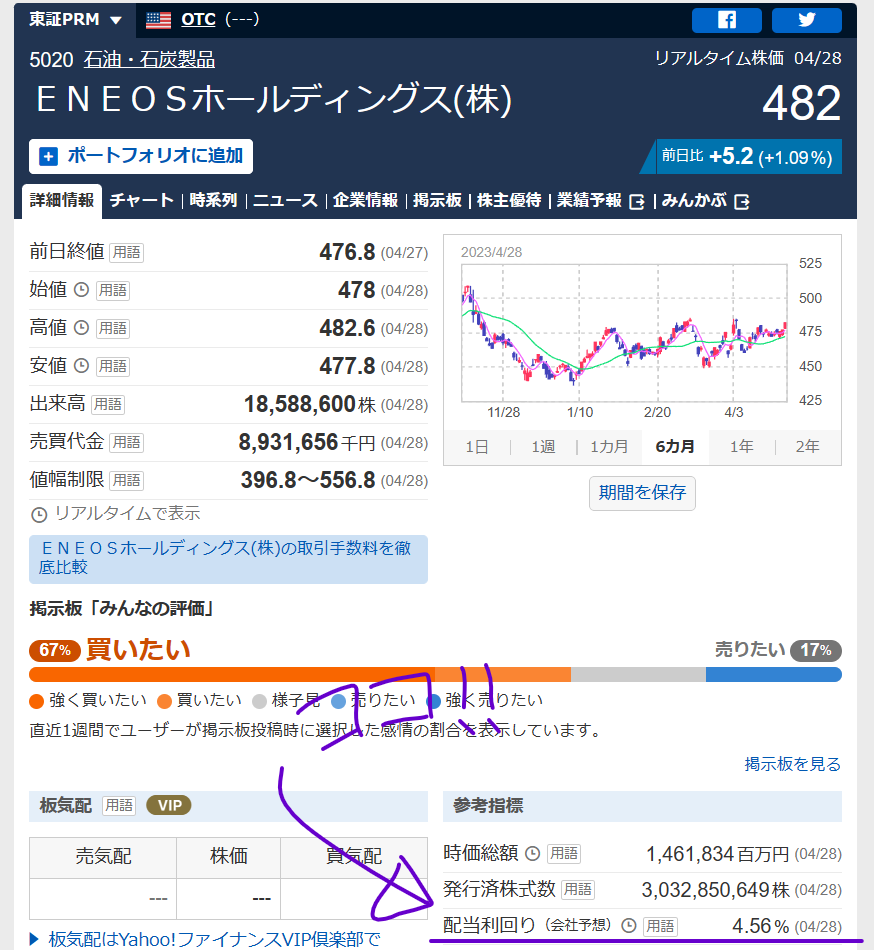Open the 企業情報 tab
This screenshot has width=874, height=950.
365,201
